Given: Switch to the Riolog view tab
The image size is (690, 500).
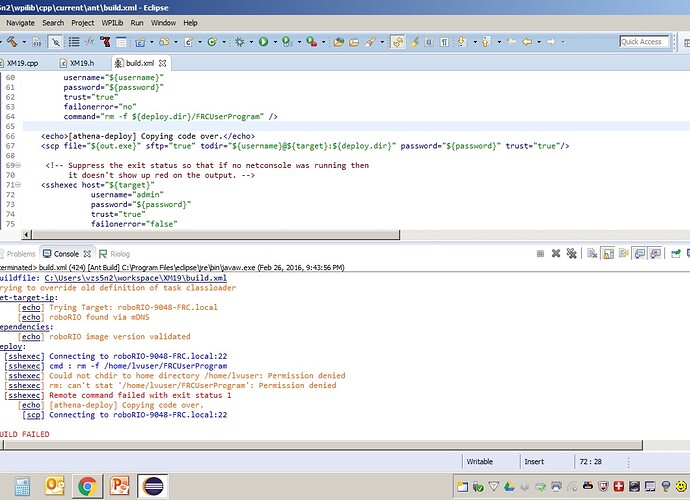Looking at the screenshot, I should click(x=115, y=254).
